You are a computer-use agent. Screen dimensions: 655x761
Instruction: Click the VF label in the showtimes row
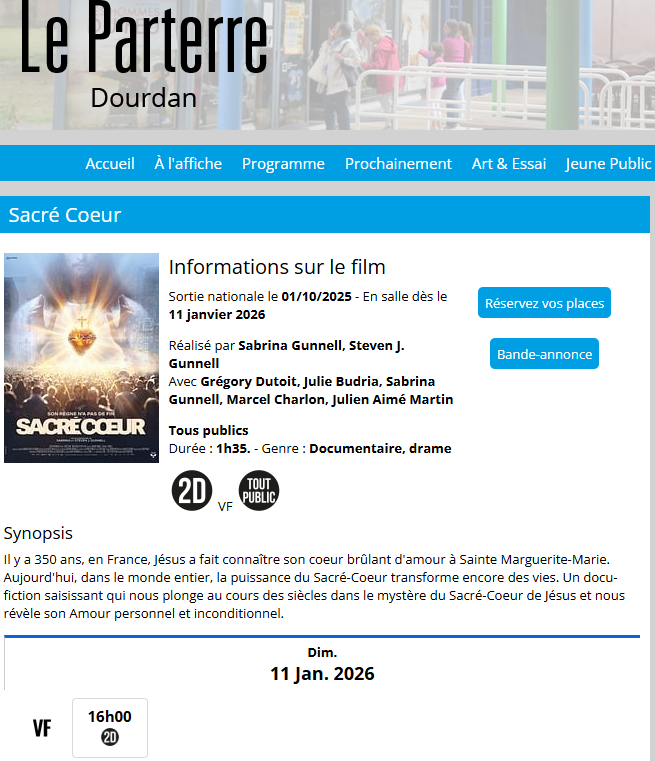point(42,728)
